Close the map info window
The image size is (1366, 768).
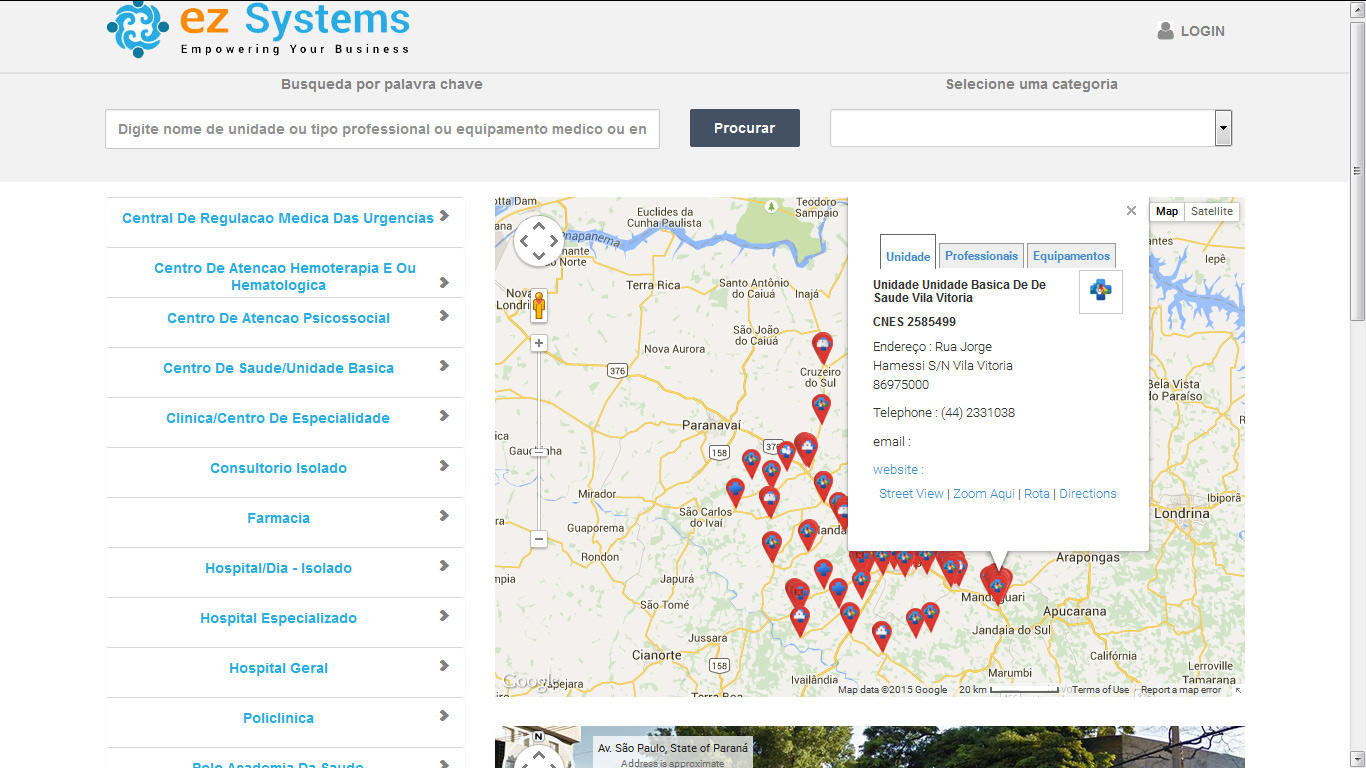[1131, 211]
